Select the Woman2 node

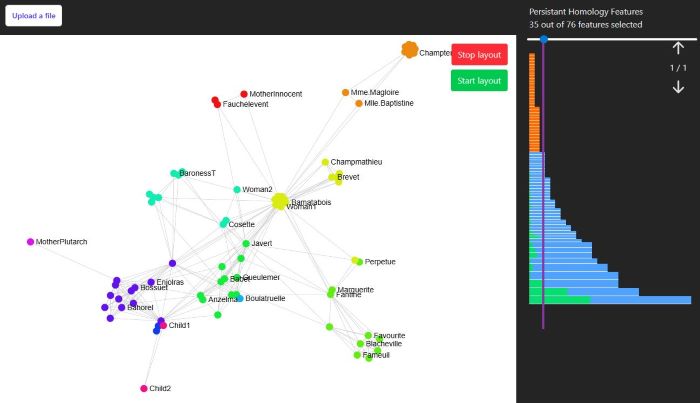click(237, 189)
